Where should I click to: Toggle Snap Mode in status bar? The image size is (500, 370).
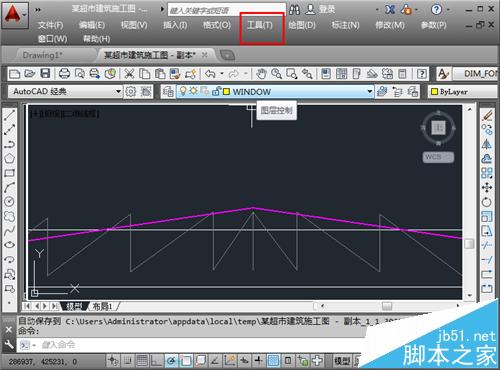127,361
